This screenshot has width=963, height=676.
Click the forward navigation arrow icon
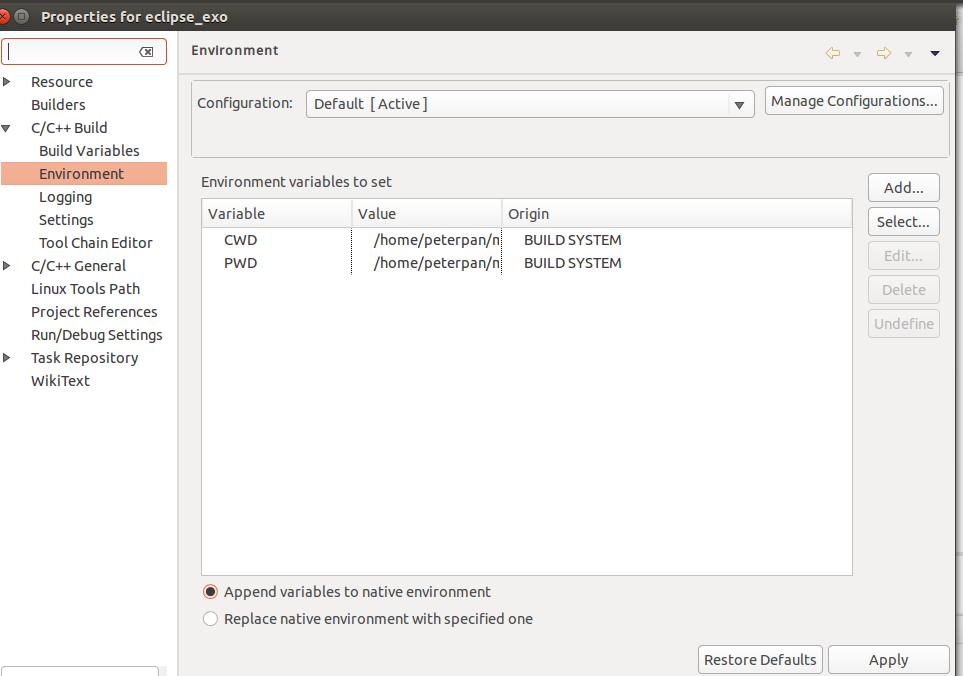[883, 53]
